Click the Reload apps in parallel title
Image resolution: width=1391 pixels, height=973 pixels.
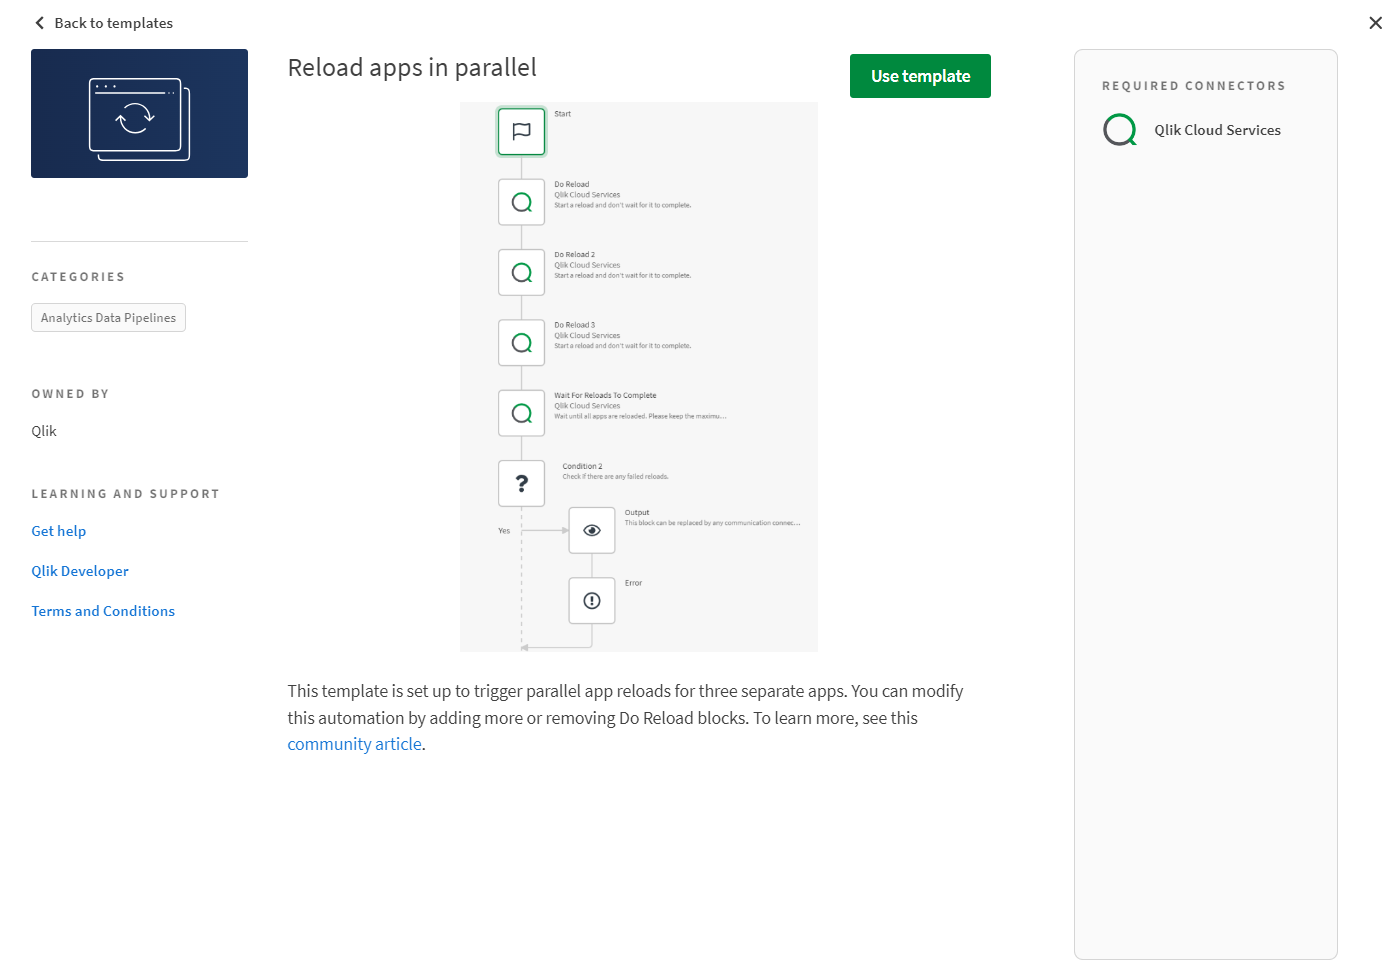(x=412, y=67)
